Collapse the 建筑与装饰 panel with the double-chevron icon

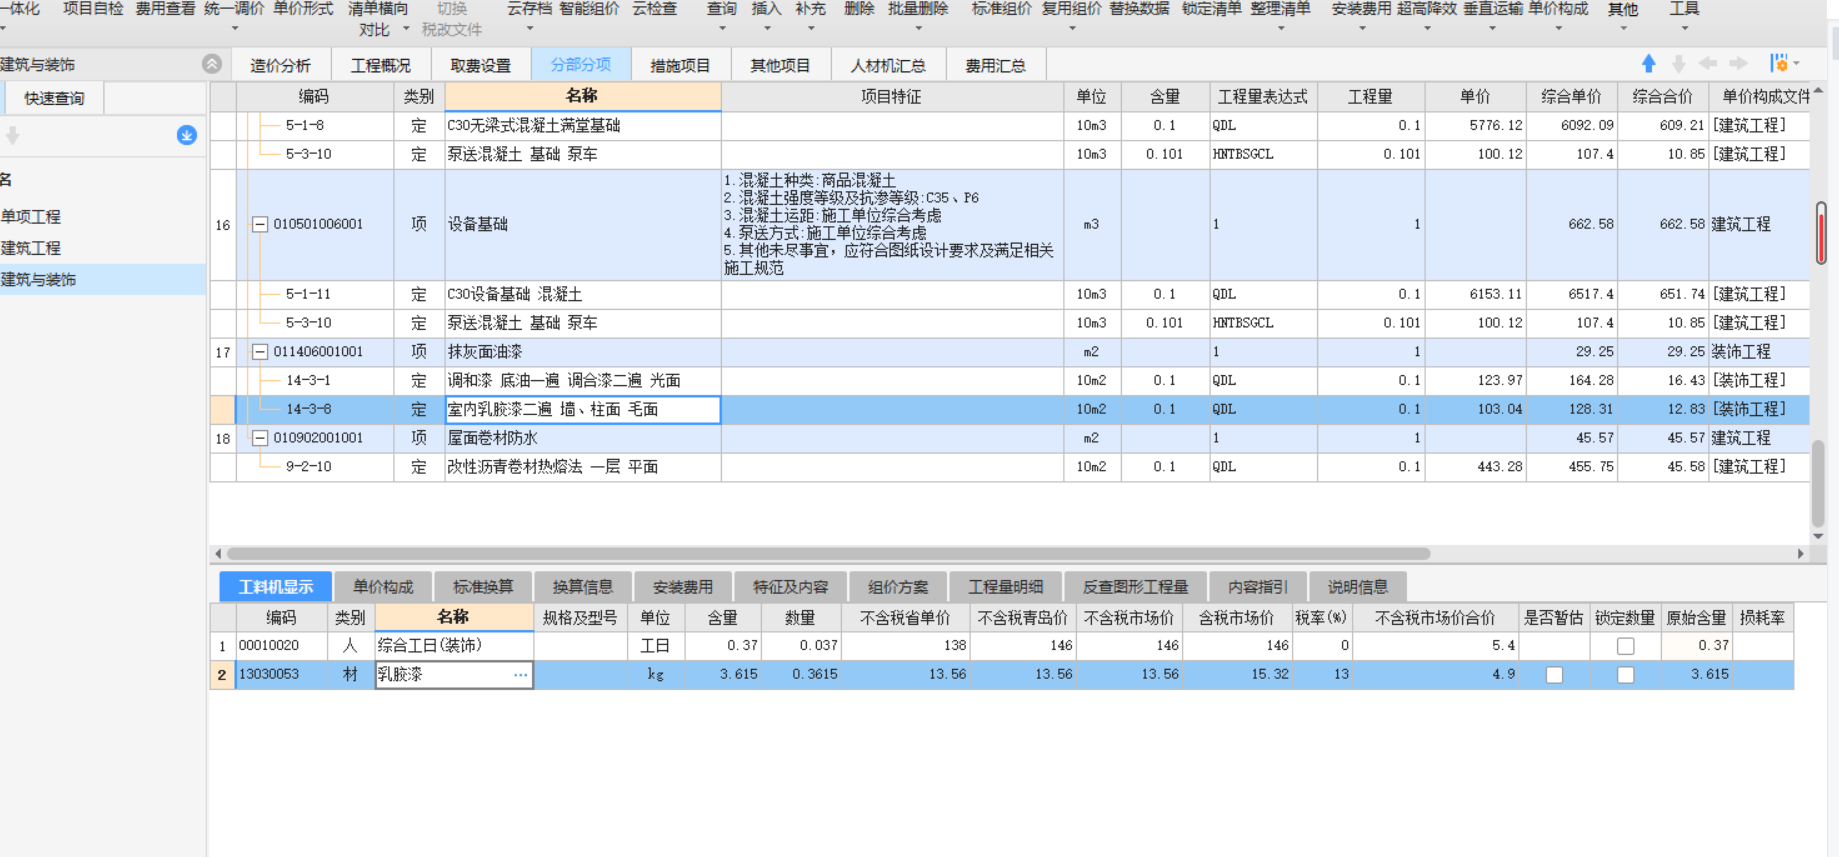(212, 64)
